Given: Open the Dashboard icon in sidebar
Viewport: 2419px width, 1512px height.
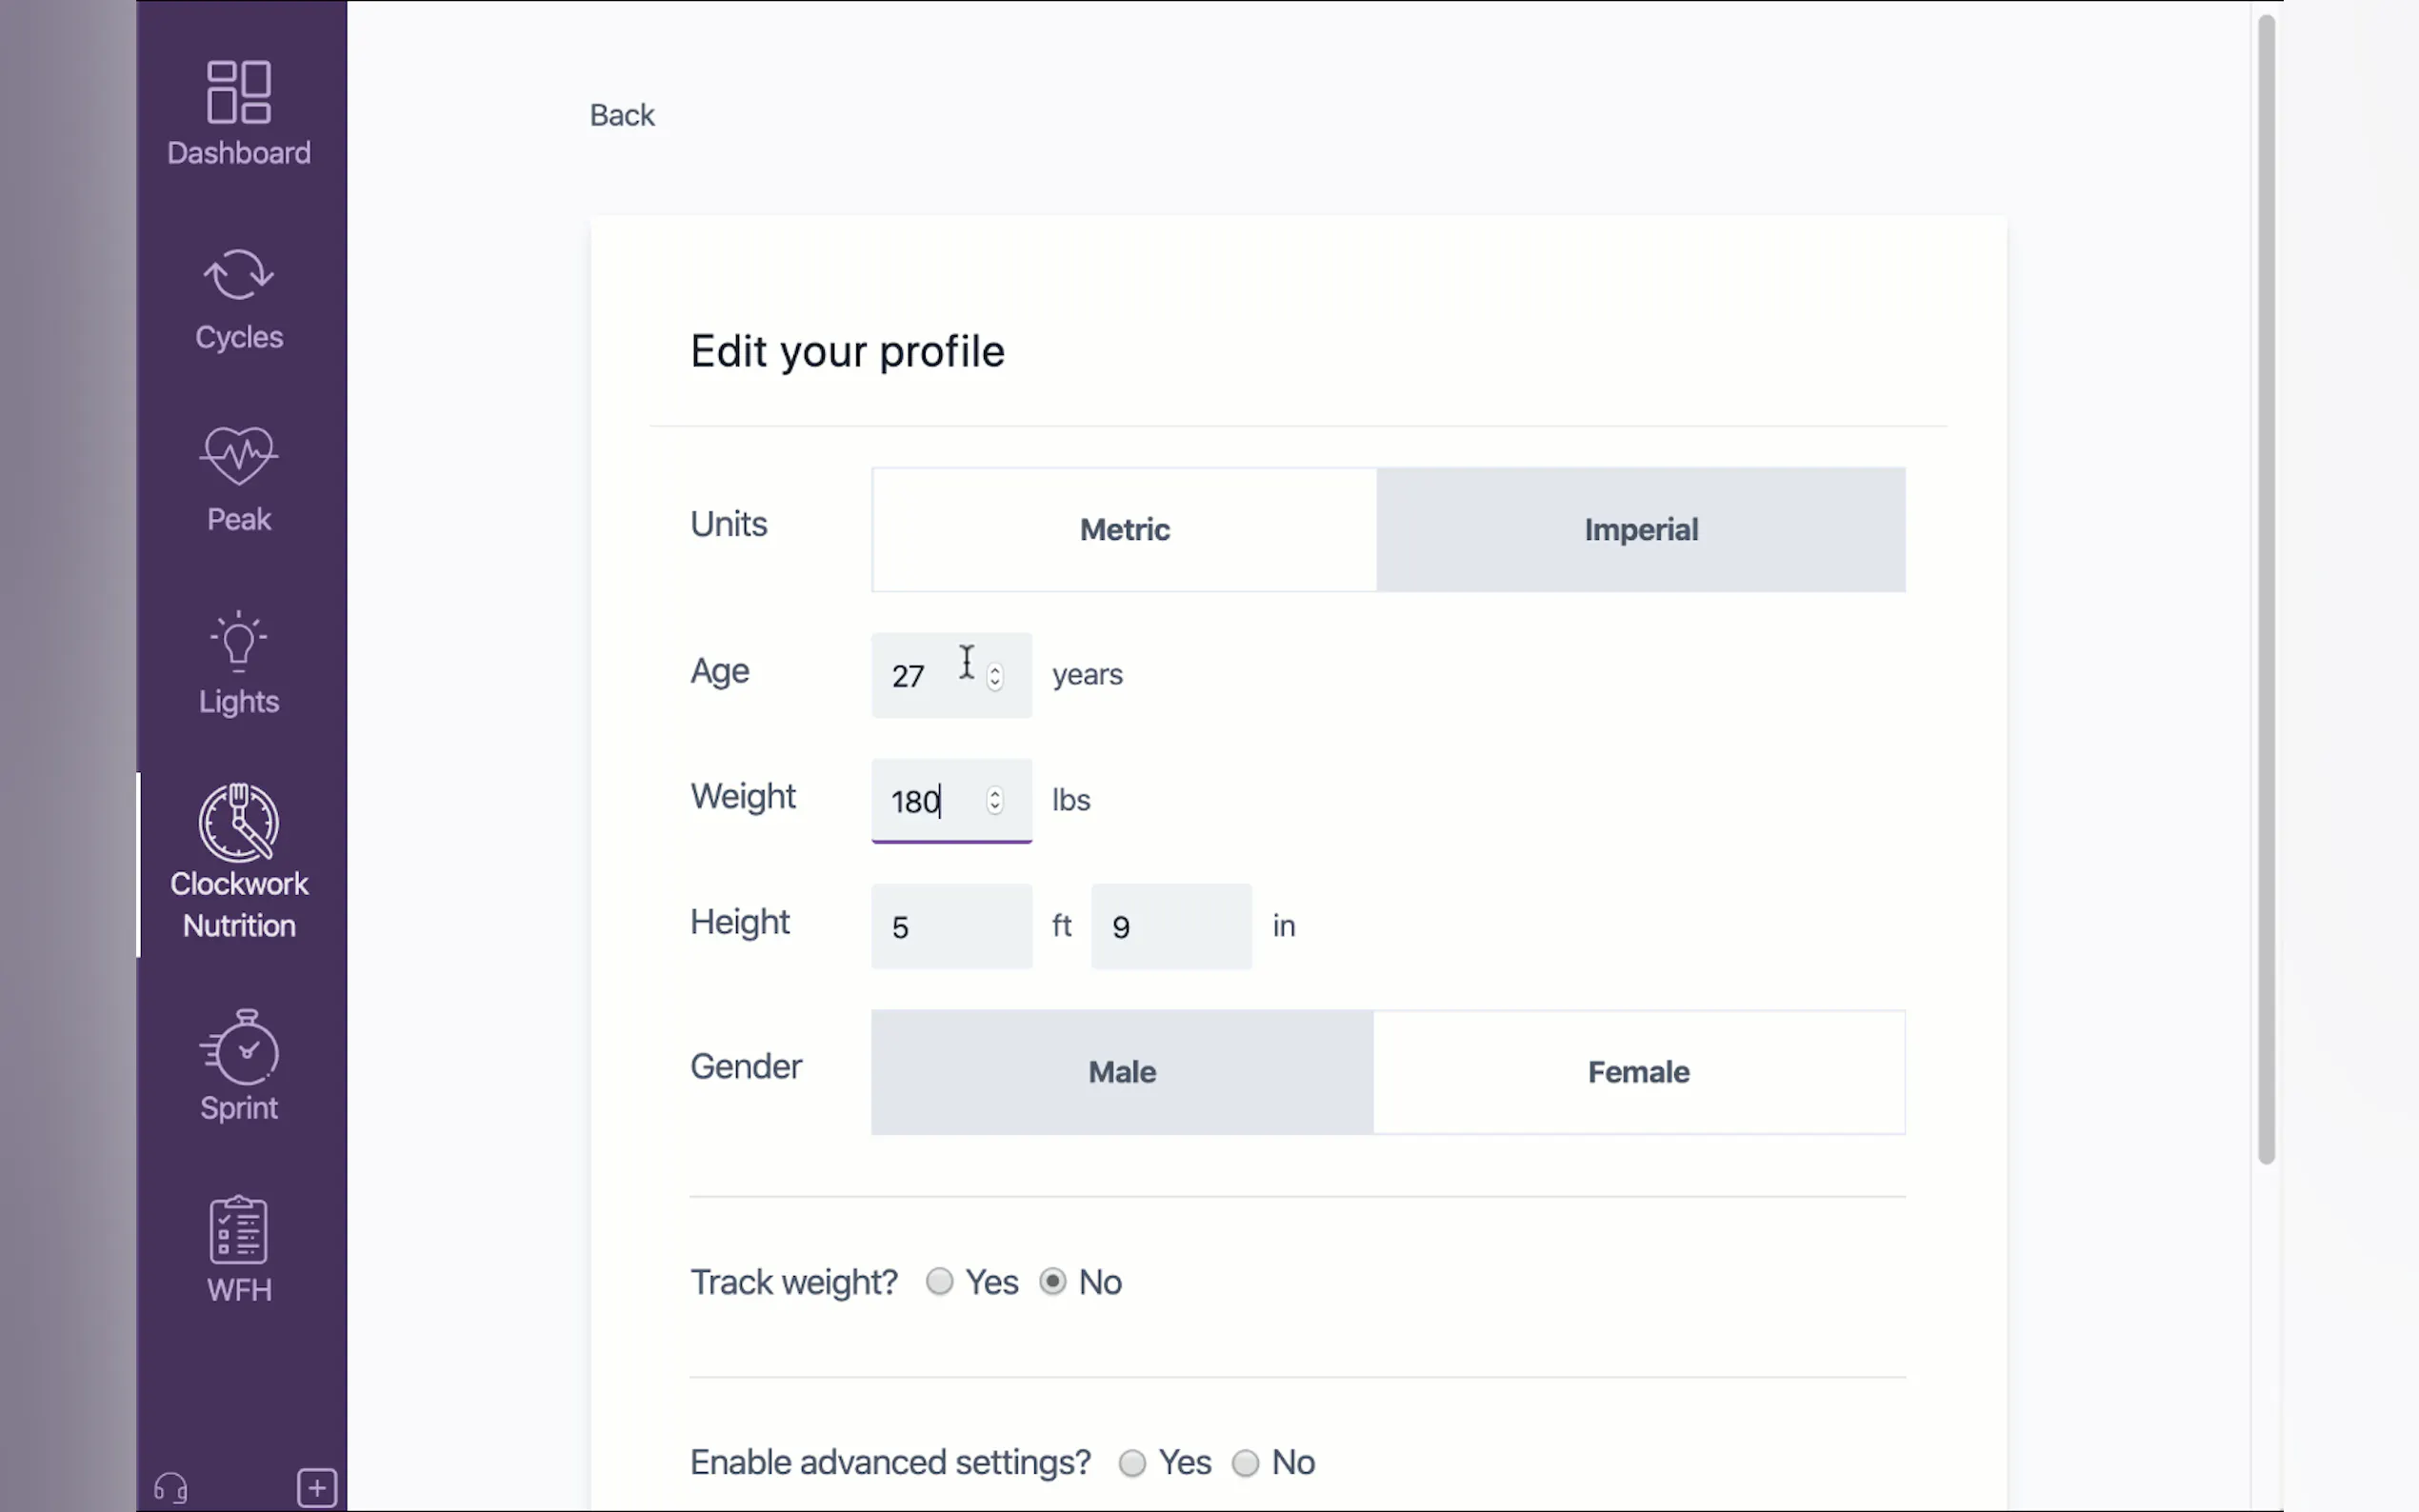Looking at the screenshot, I should point(238,93).
